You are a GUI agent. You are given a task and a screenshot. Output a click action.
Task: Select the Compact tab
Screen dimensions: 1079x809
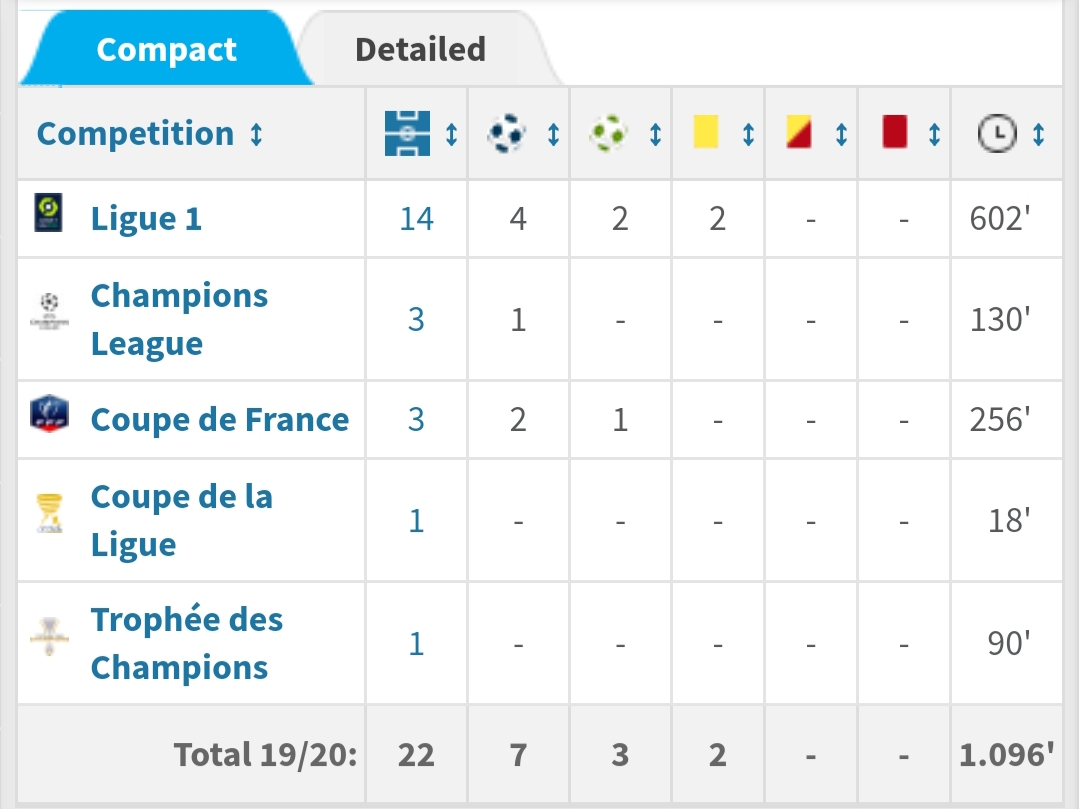(166, 50)
